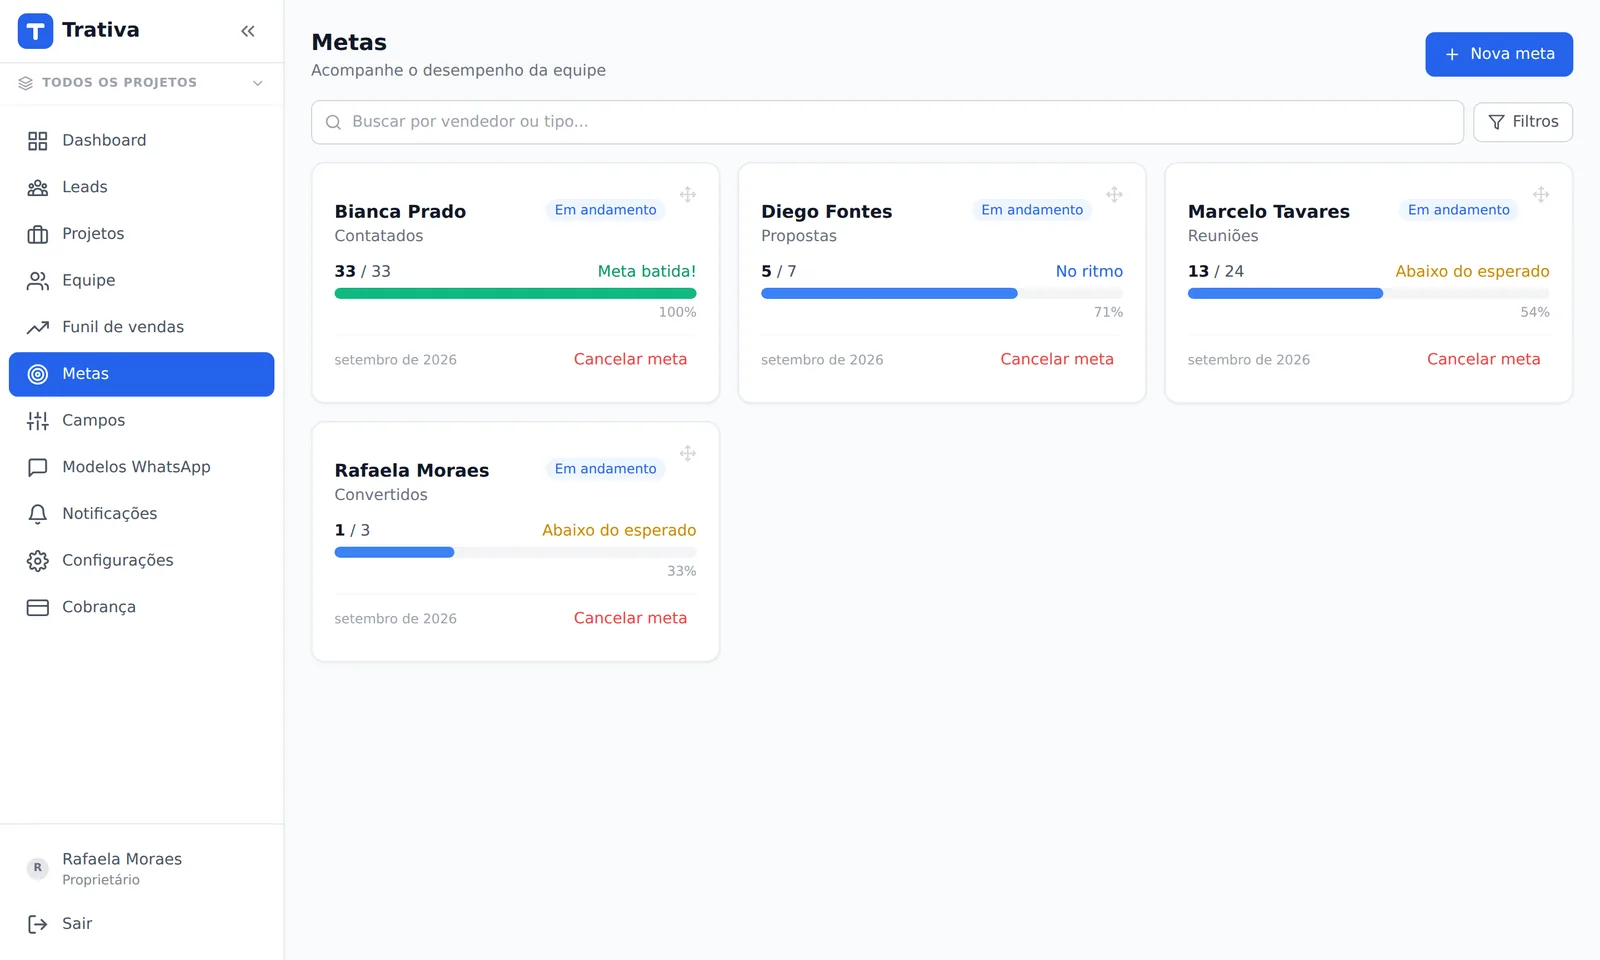Click the move handle on Marcelo Tavares card
1600x960 pixels.
[1541, 194]
